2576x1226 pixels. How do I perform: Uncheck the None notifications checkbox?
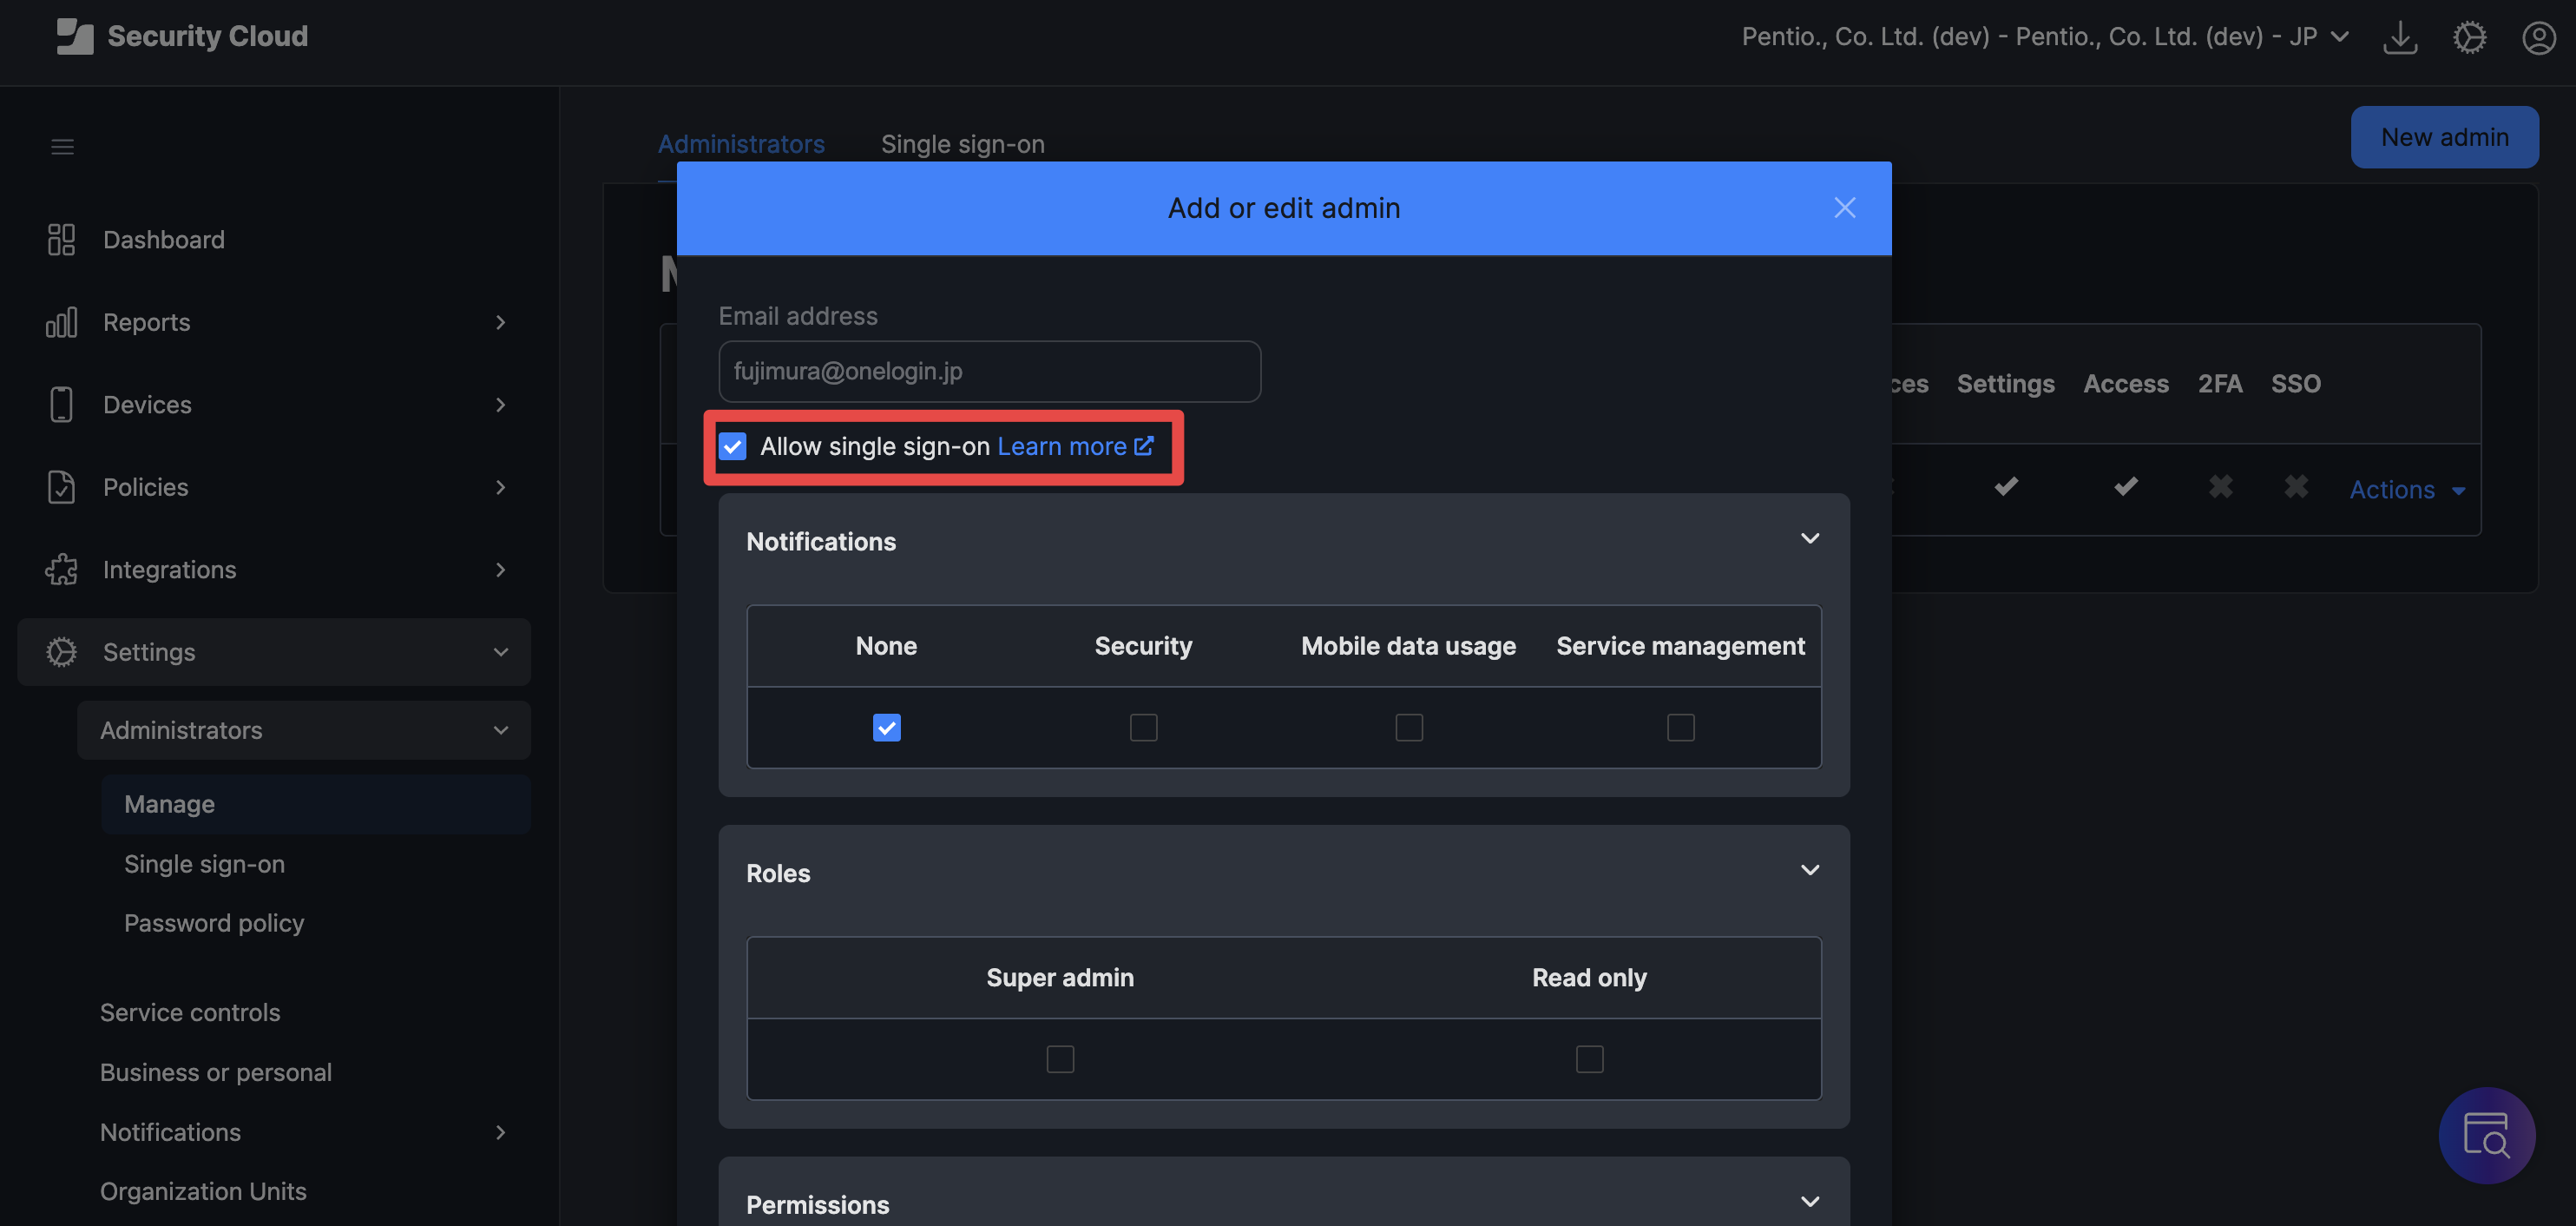pos(886,727)
